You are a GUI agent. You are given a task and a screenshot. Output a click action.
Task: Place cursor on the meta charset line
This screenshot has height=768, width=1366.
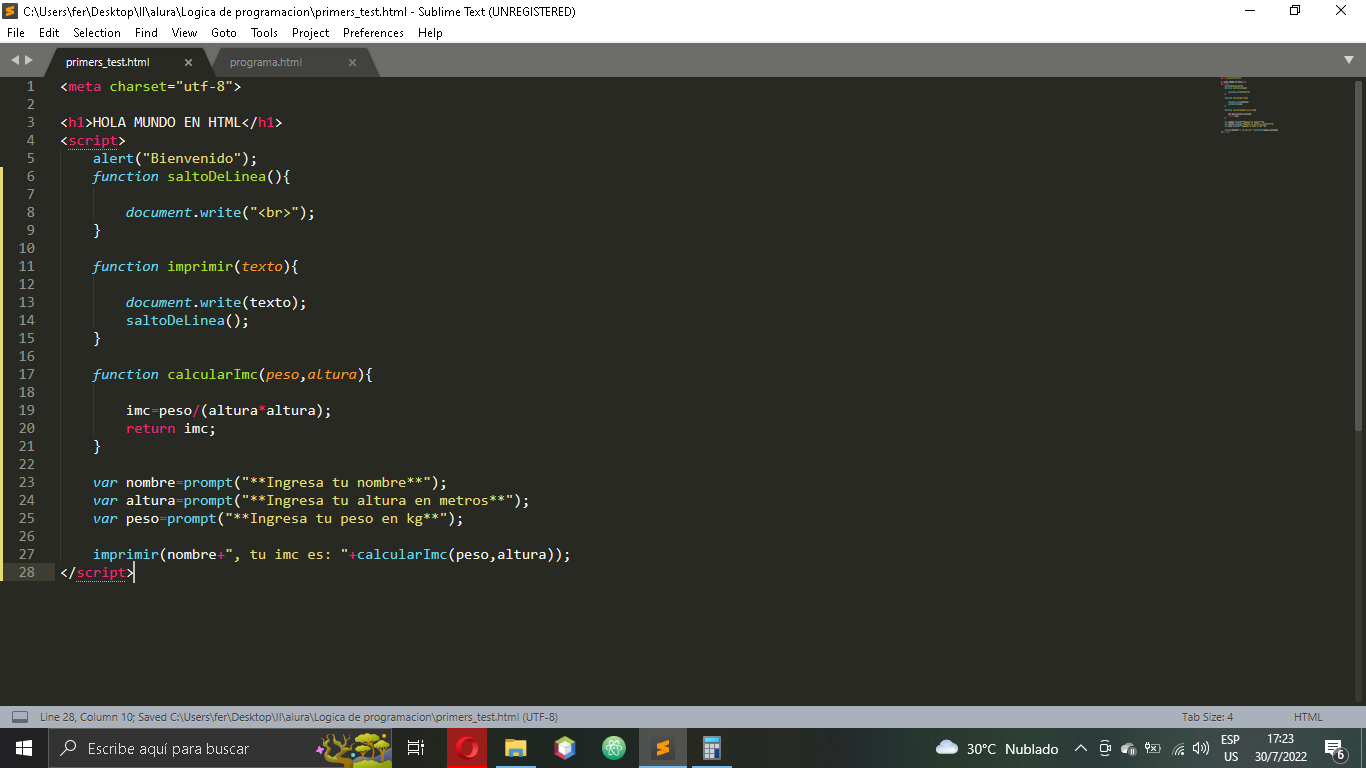click(x=150, y=86)
